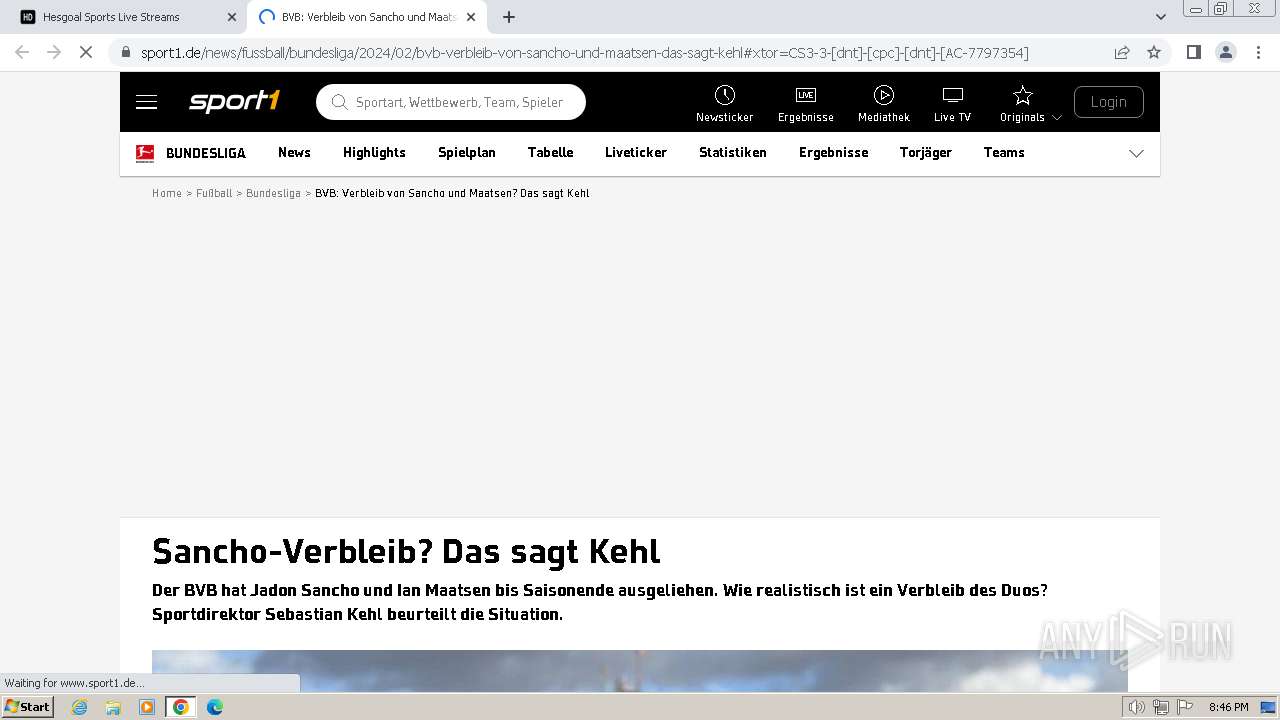Screen dimensions: 1280x720
Task: View site security lock info
Action: [x=126, y=52]
